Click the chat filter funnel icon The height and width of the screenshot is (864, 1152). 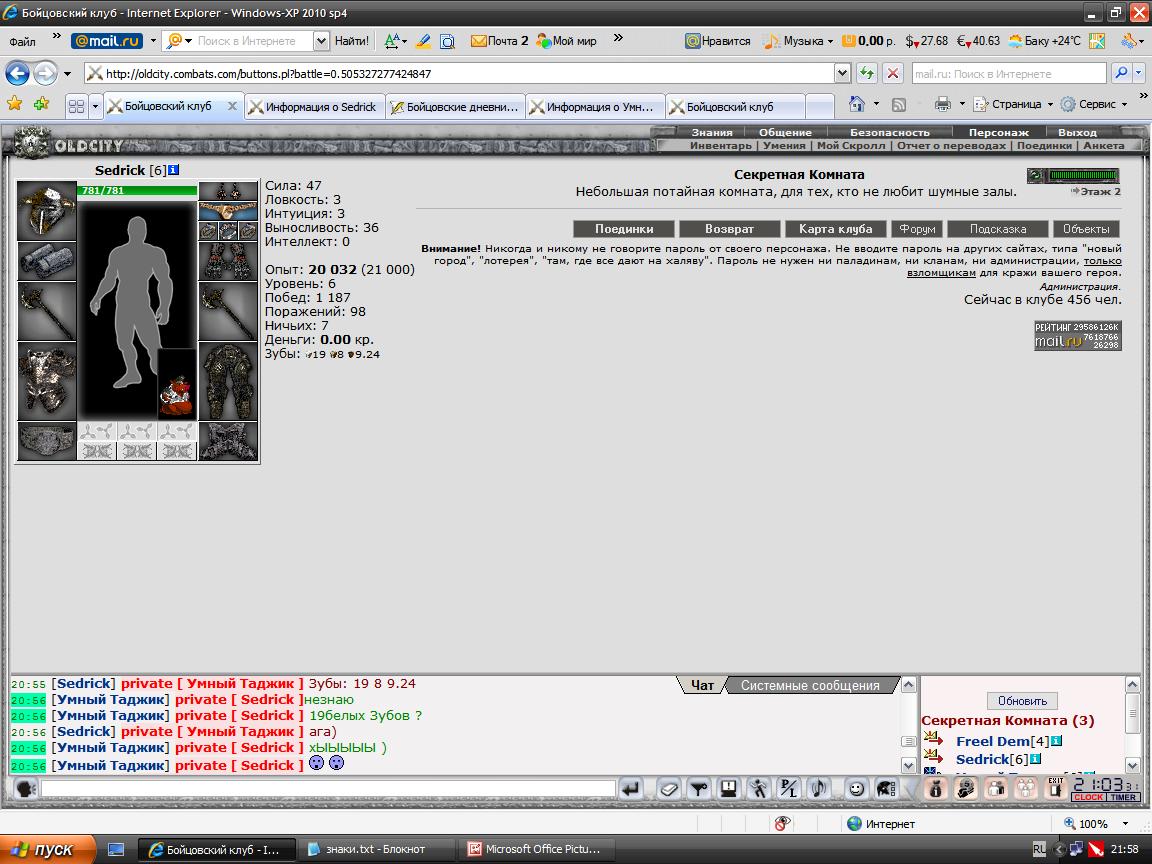[699, 790]
